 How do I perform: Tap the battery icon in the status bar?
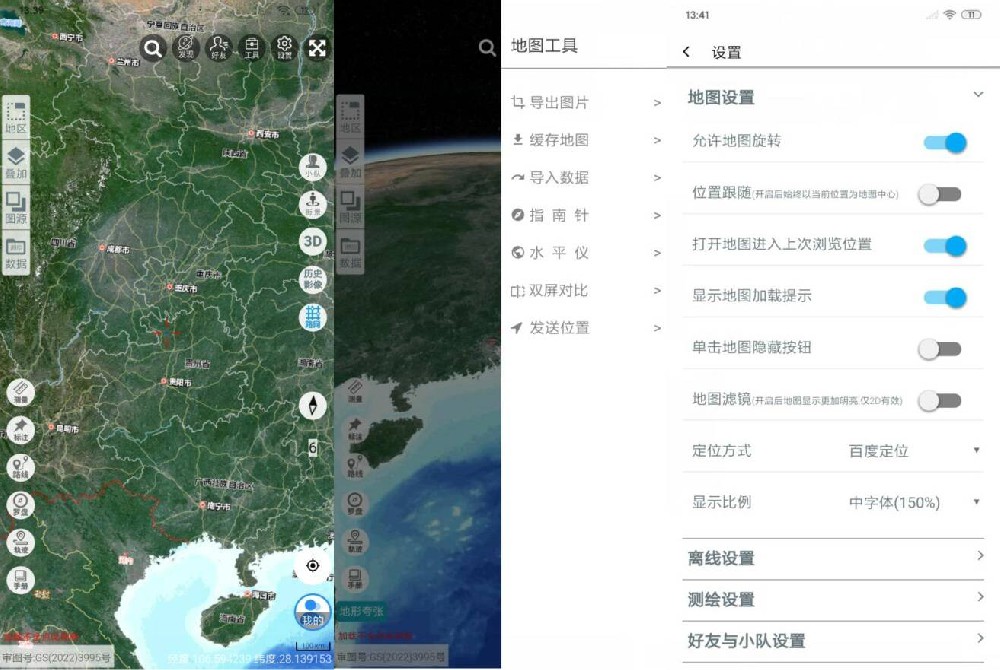[x=971, y=15]
